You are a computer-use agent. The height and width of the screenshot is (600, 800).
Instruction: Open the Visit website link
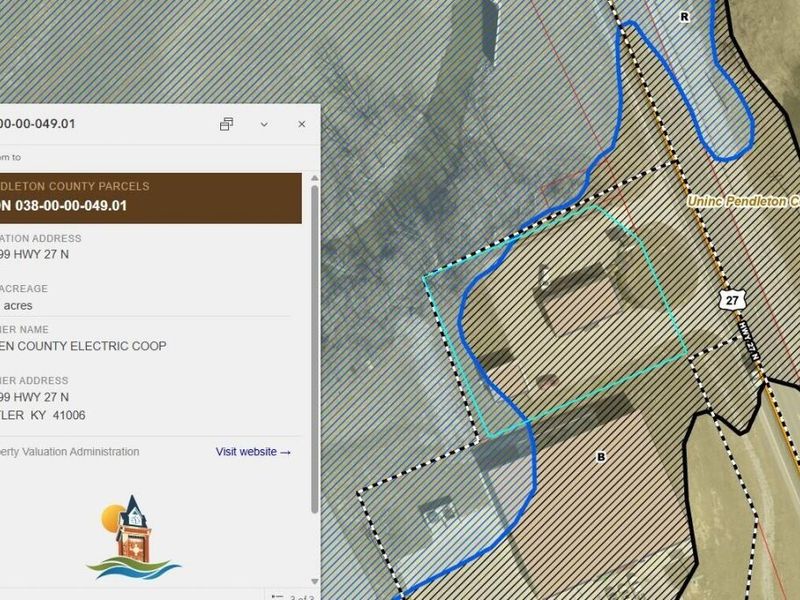(253, 452)
